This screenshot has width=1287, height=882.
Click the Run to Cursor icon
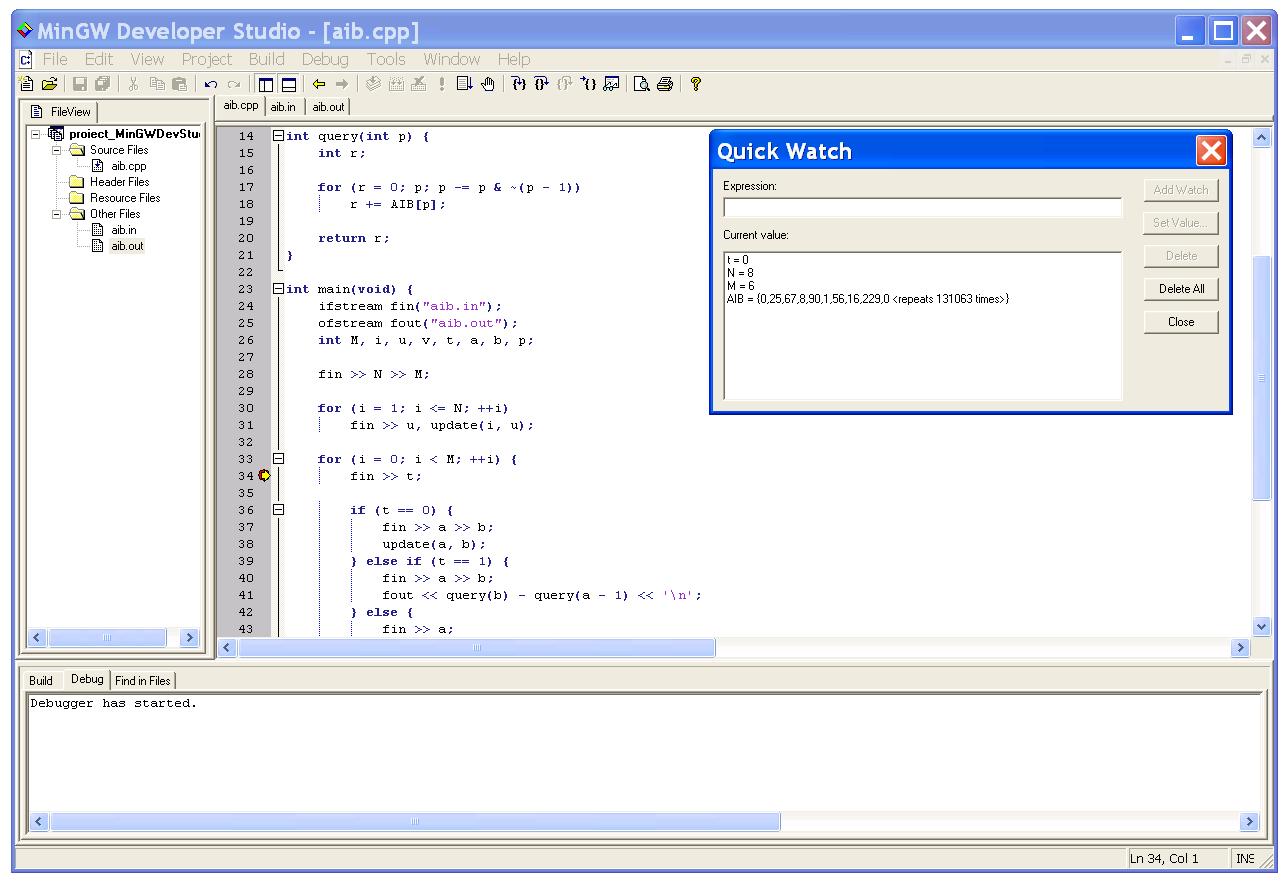click(x=588, y=85)
